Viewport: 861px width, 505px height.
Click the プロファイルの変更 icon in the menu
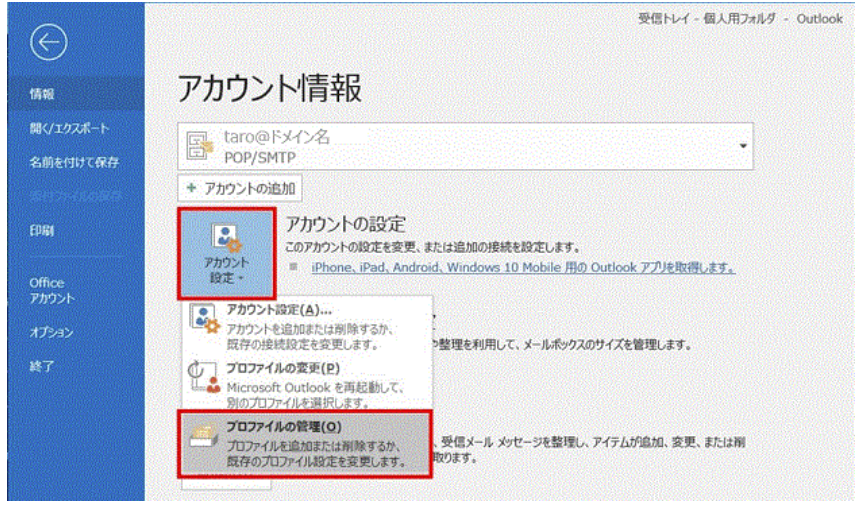point(204,378)
